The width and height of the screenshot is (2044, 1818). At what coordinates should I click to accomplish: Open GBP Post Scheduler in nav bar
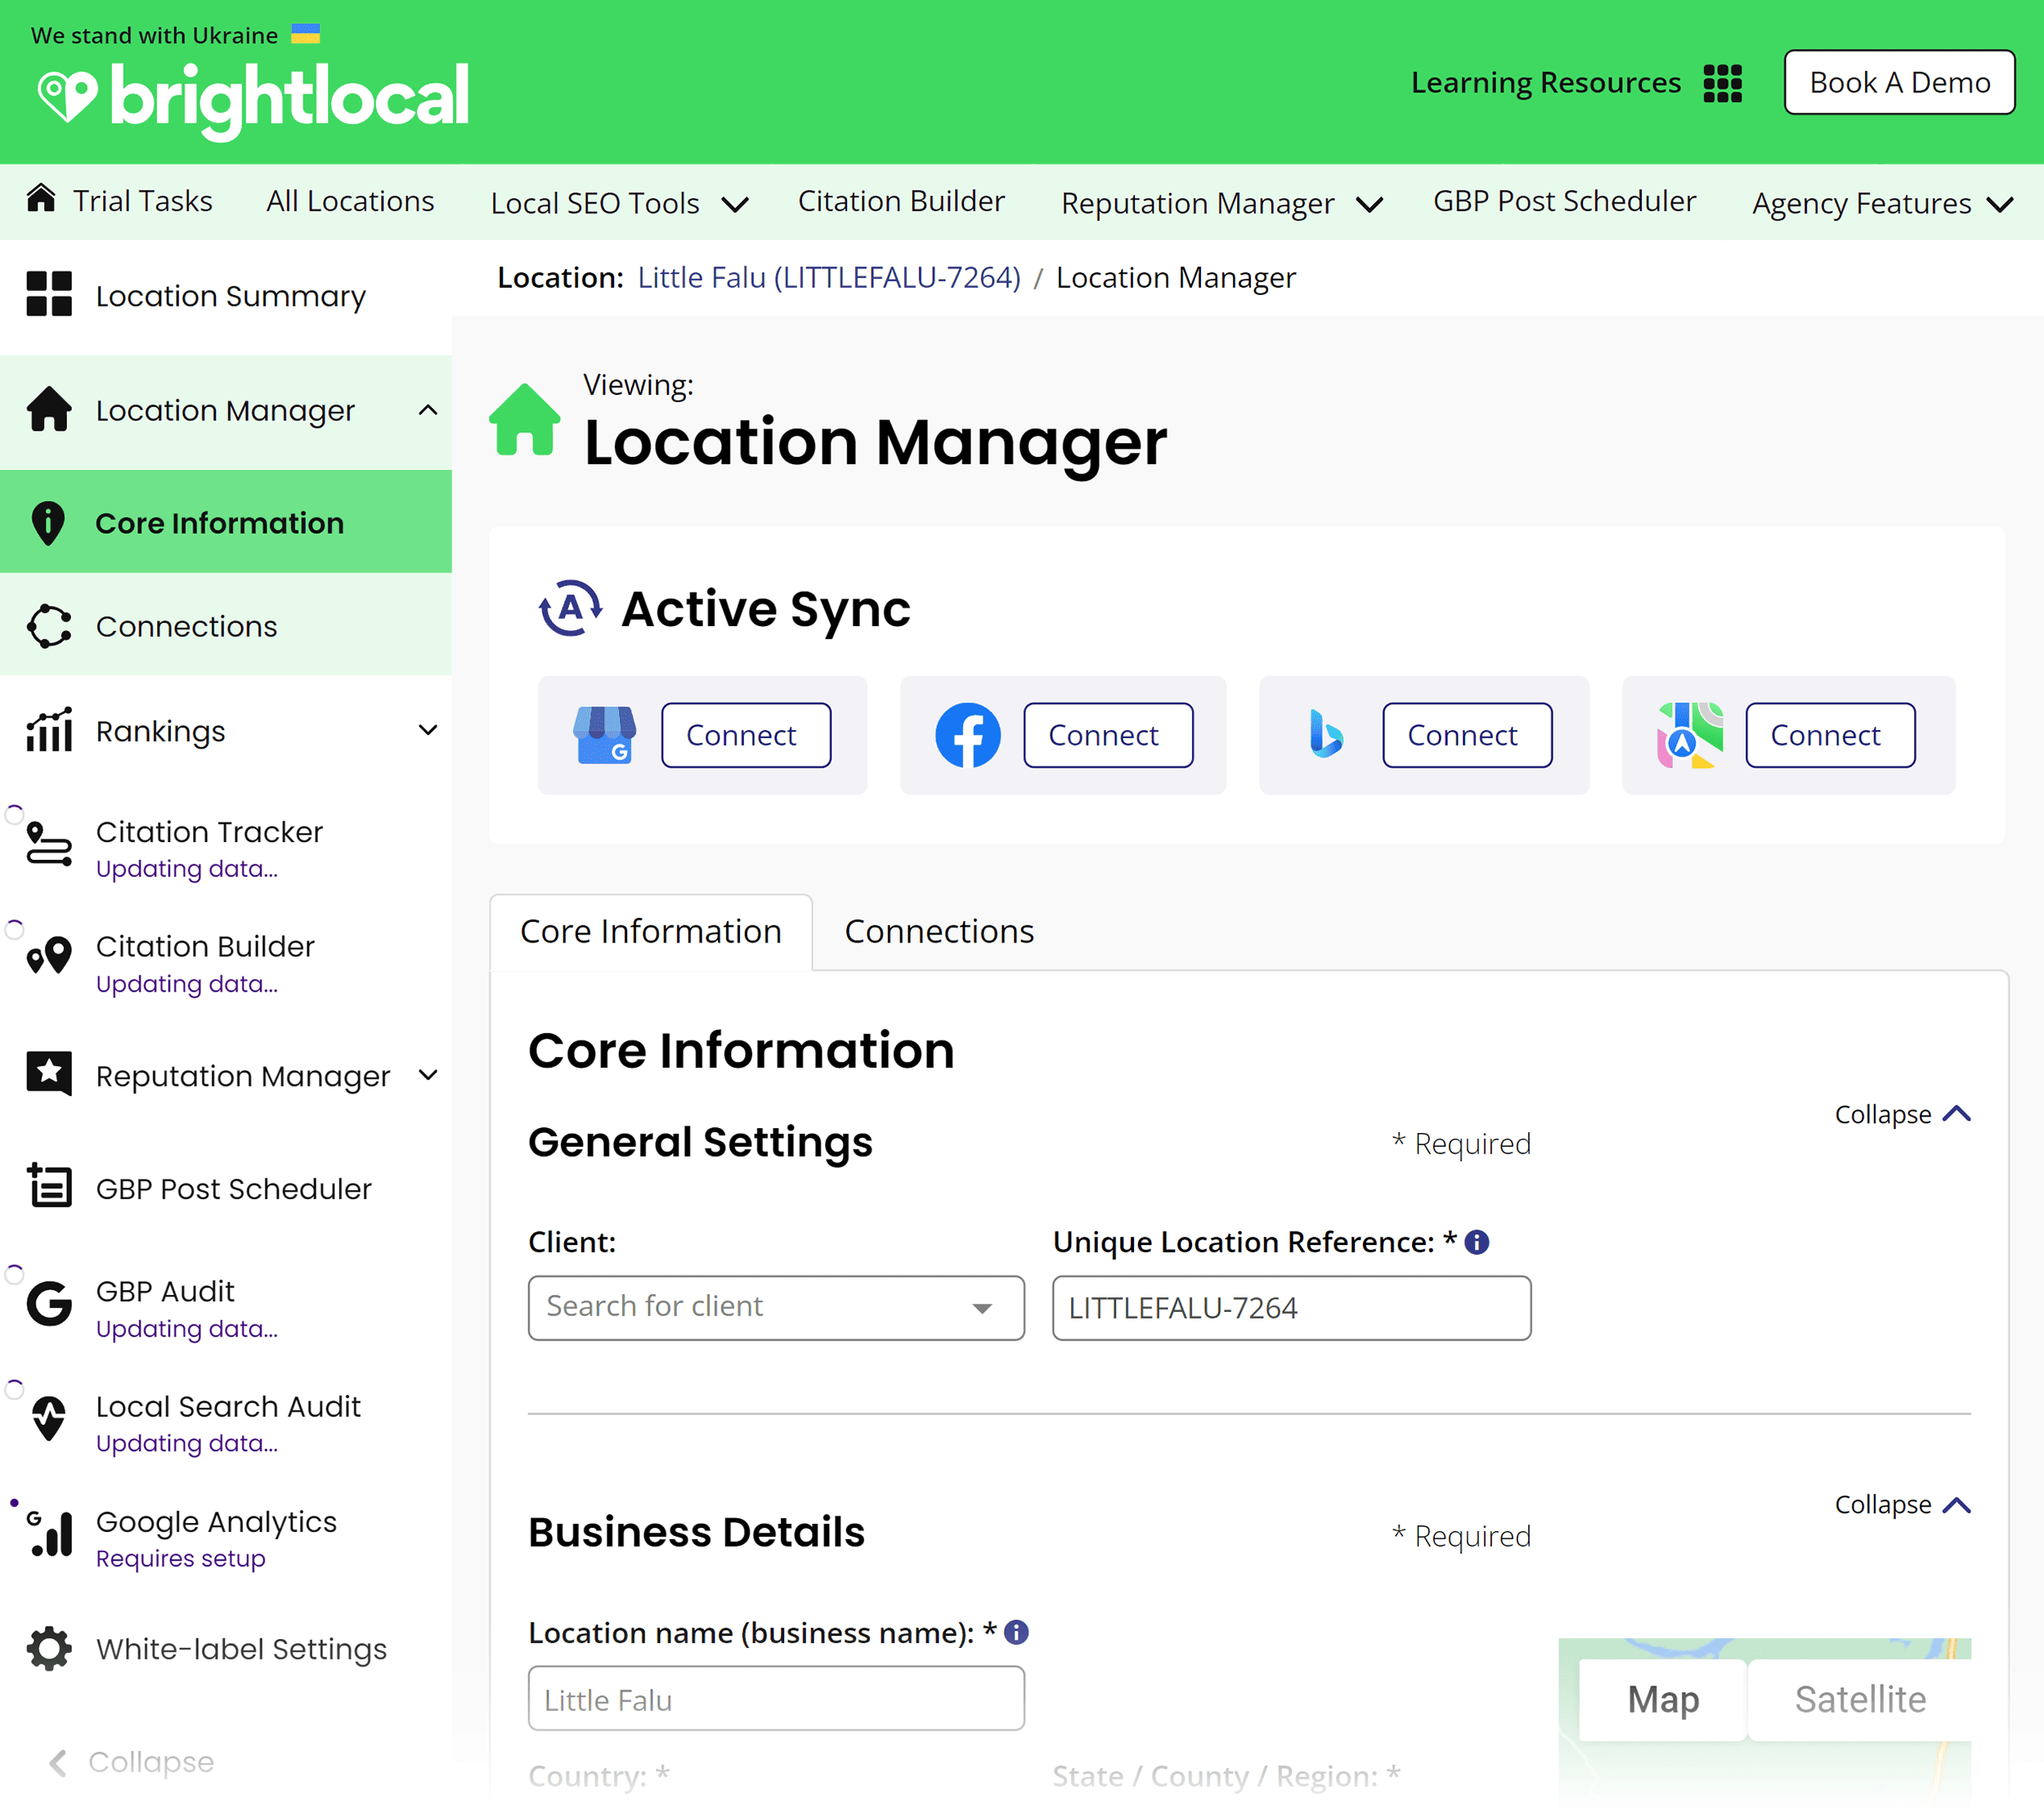pyautogui.click(x=1564, y=201)
